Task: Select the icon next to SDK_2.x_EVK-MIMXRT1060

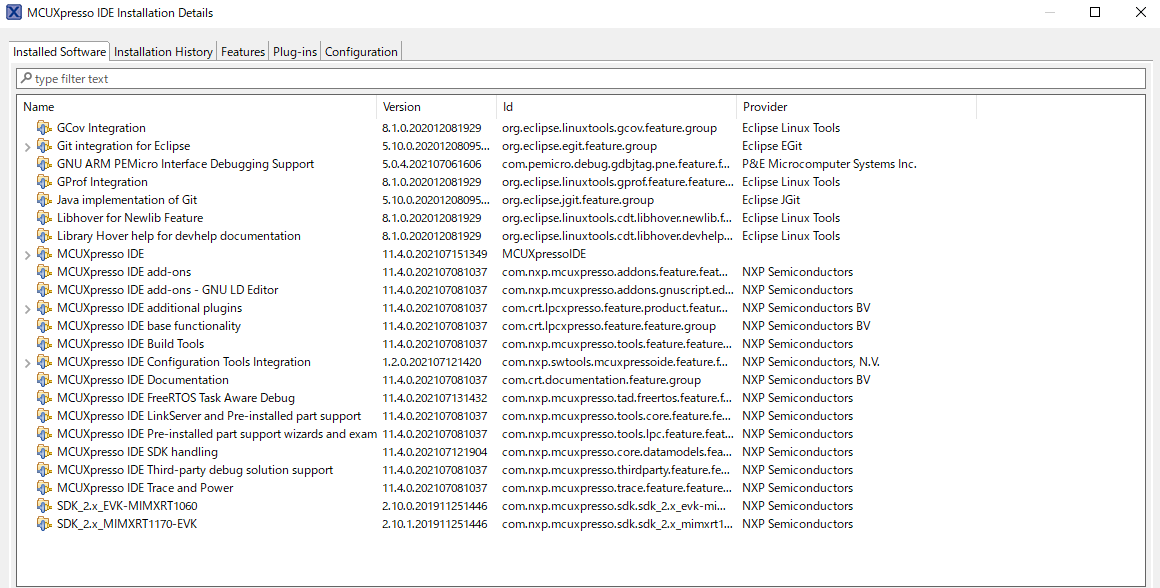Action: coord(45,506)
